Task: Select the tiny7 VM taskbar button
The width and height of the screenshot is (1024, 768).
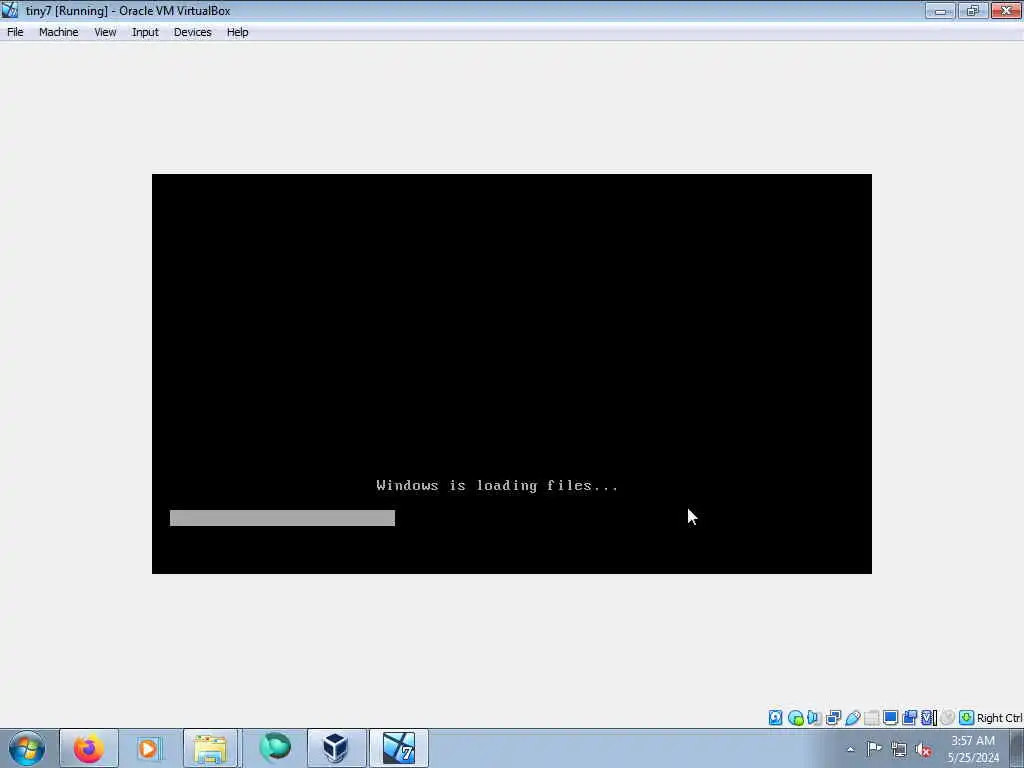Action: 399,748
